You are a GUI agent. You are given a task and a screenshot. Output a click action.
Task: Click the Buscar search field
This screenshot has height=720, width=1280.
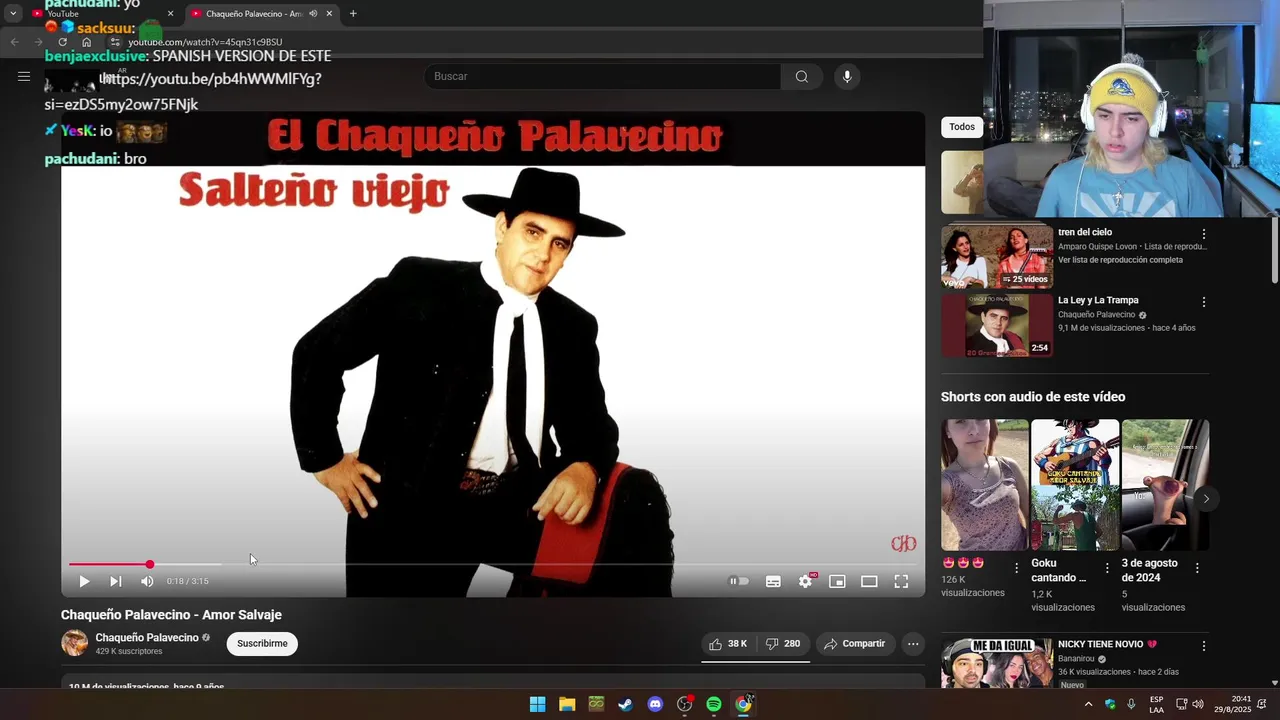click(x=603, y=76)
